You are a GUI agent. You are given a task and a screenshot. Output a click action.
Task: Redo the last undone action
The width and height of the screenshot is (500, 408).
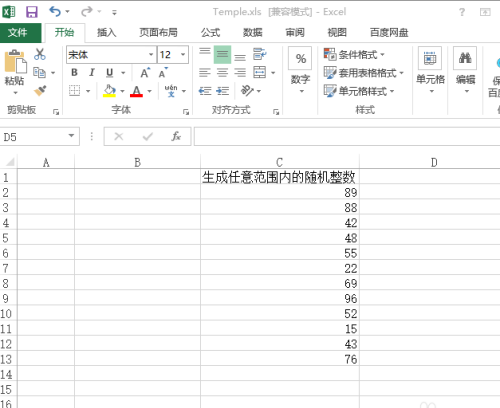tap(87, 12)
